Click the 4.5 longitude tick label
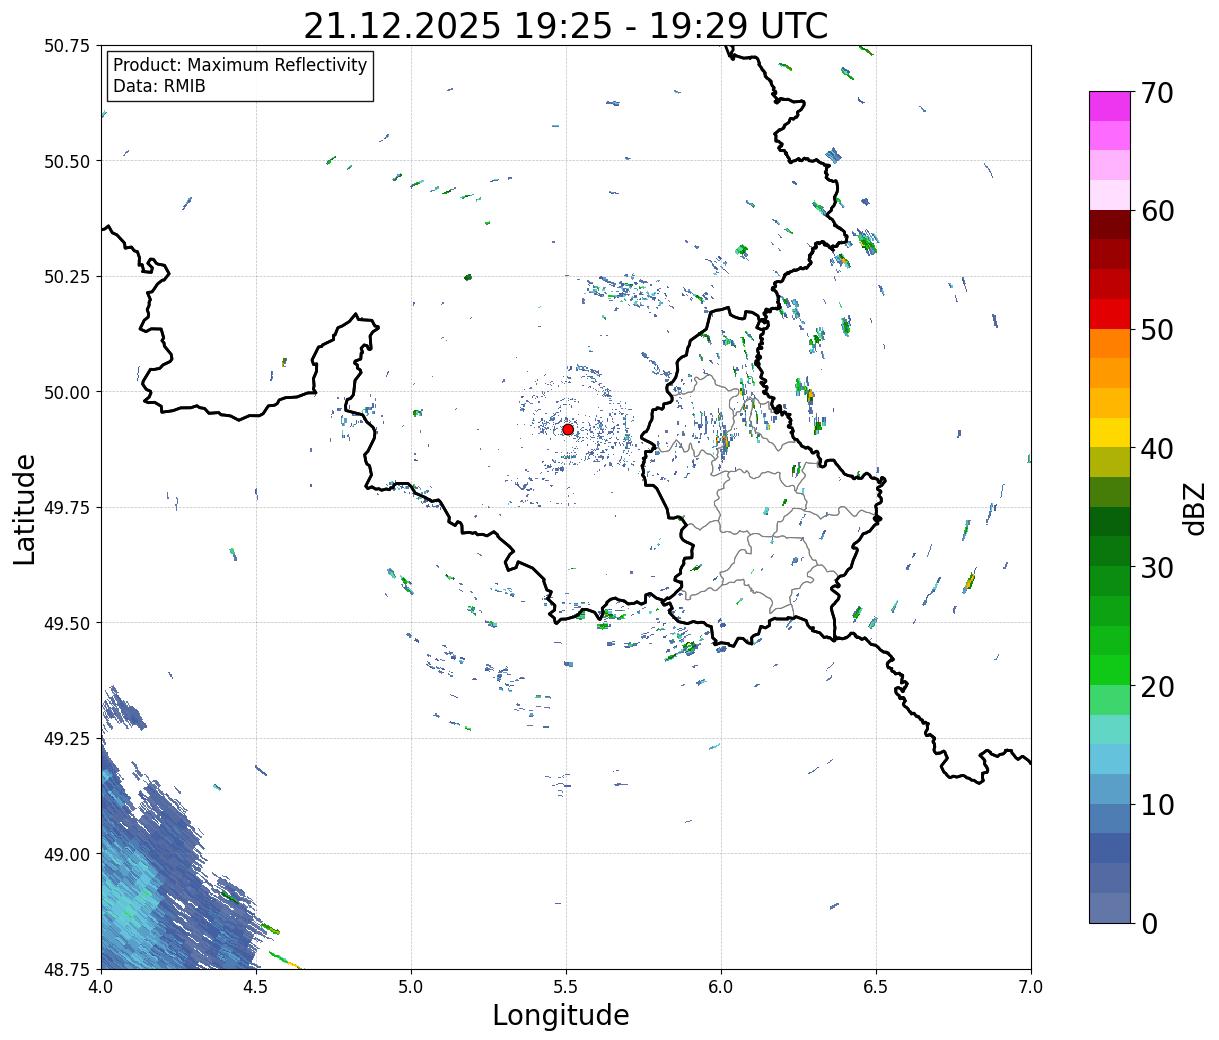Screen dimensions: 1219x1040 click(256, 986)
